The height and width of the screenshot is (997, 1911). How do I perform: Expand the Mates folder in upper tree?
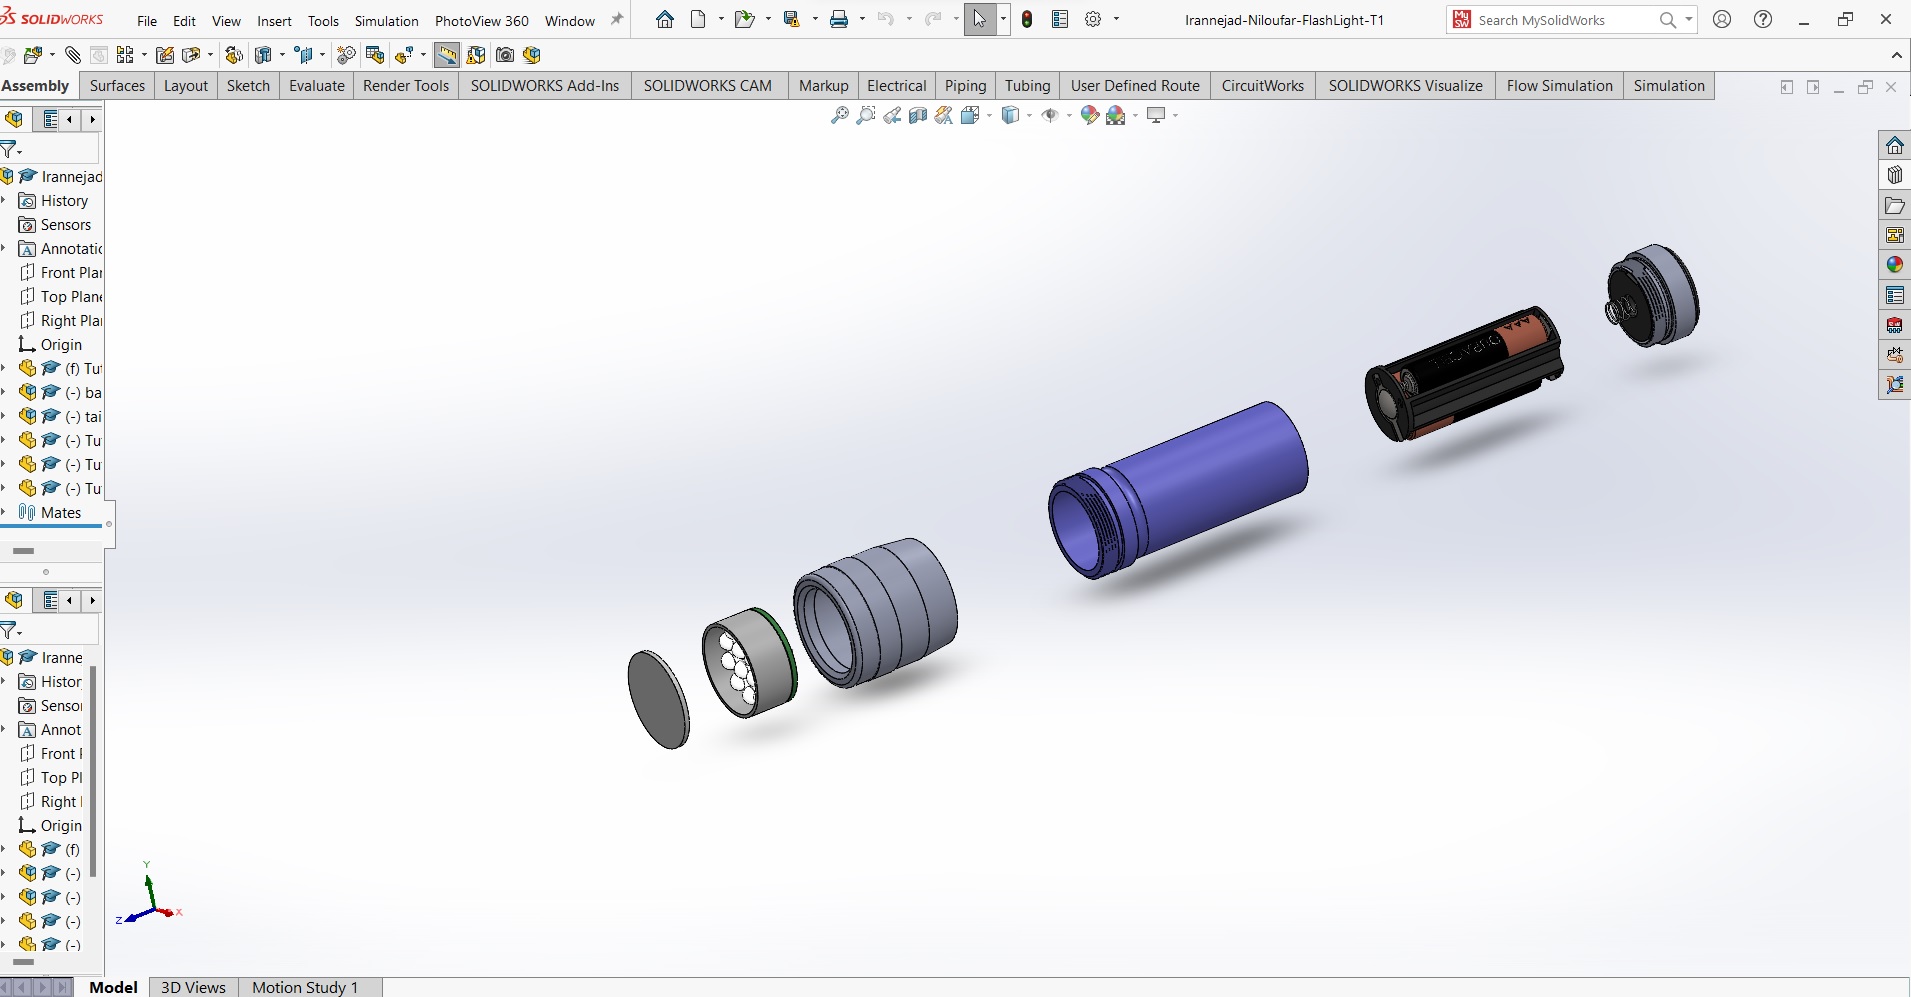click(x=4, y=512)
